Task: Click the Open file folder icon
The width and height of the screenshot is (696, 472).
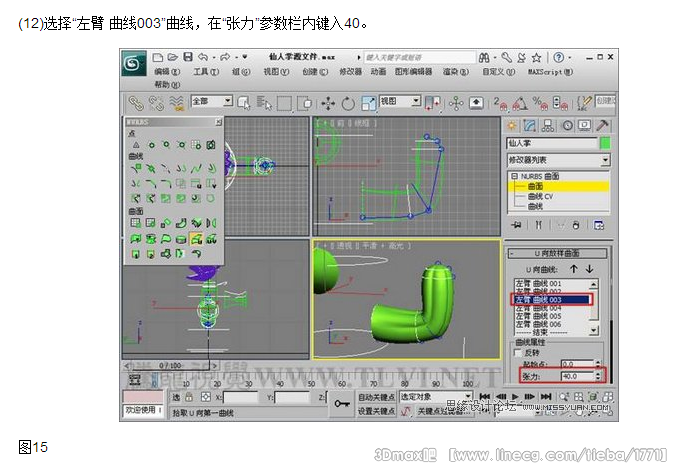Action: (x=173, y=57)
